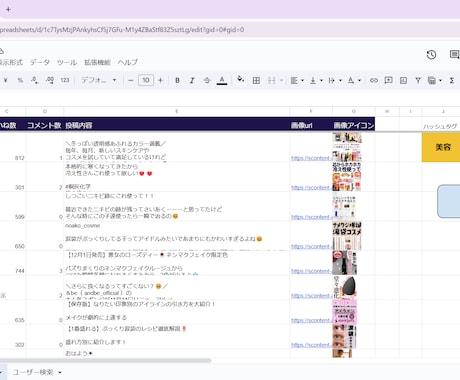Decrease decimal places
Viewport: 460px width, 380px height.
35,80
